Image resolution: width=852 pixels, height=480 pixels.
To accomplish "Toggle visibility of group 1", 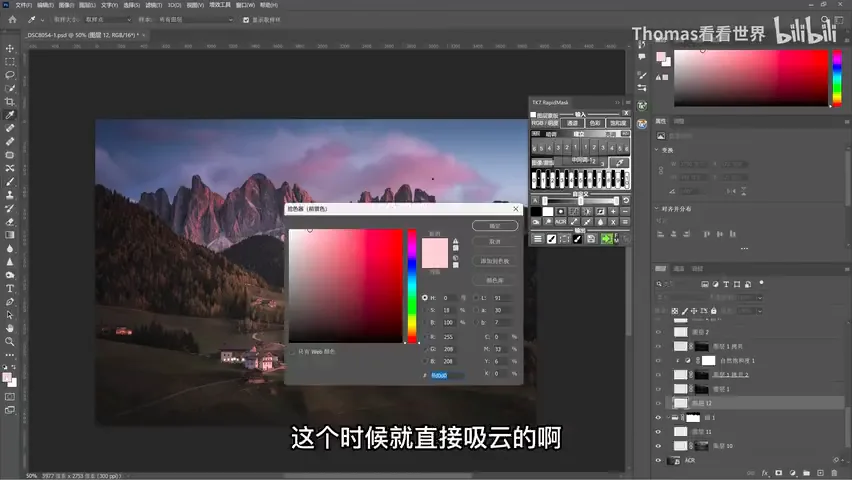I will pyautogui.click(x=659, y=417).
